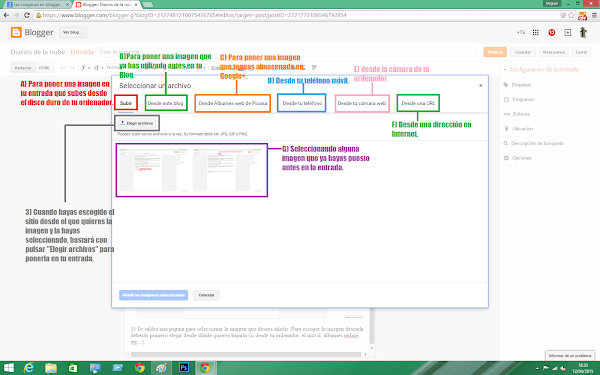This screenshot has height=375, width=600.
Task: Expand the Etiquetas setting
Action: [x=517, y=85]
